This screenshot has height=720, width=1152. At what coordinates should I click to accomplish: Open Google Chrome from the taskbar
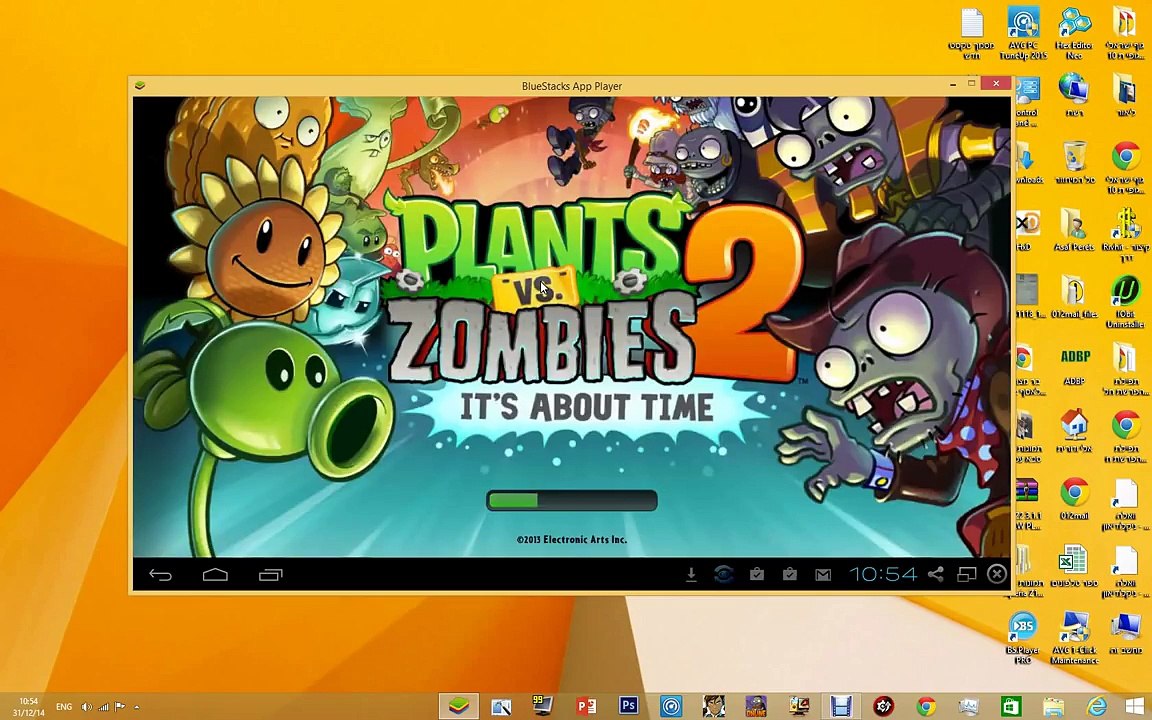click(x=926, y=707)
